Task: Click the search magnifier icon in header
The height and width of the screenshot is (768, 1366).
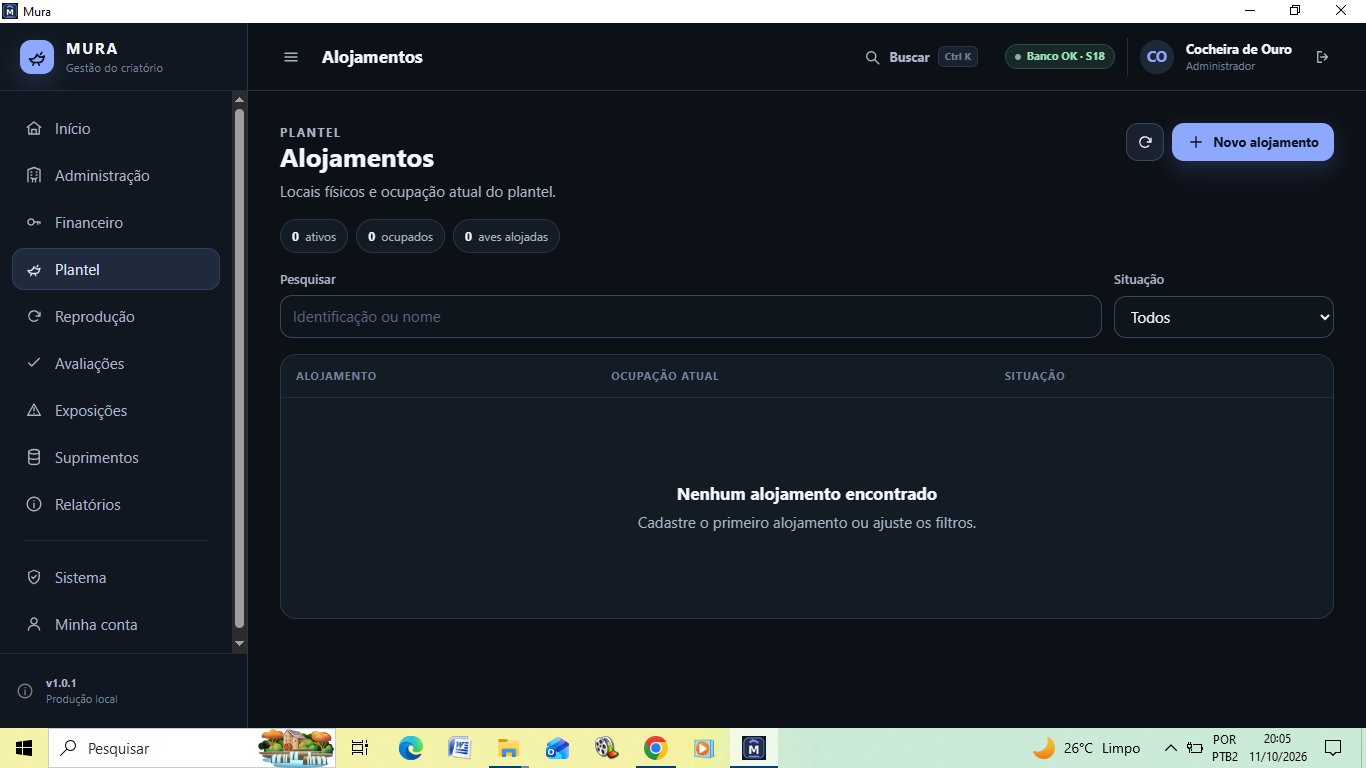Action: (872, 57)
